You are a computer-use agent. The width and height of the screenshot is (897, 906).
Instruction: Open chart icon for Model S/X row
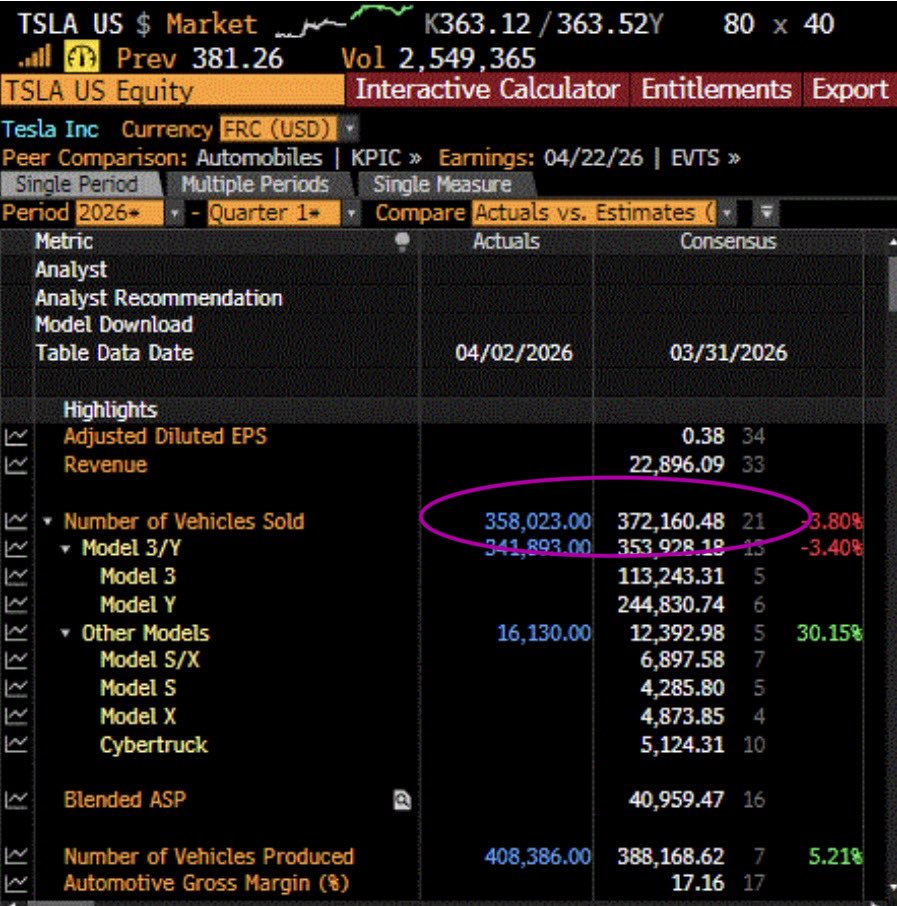pyautogui.click(x=16, y=660)
